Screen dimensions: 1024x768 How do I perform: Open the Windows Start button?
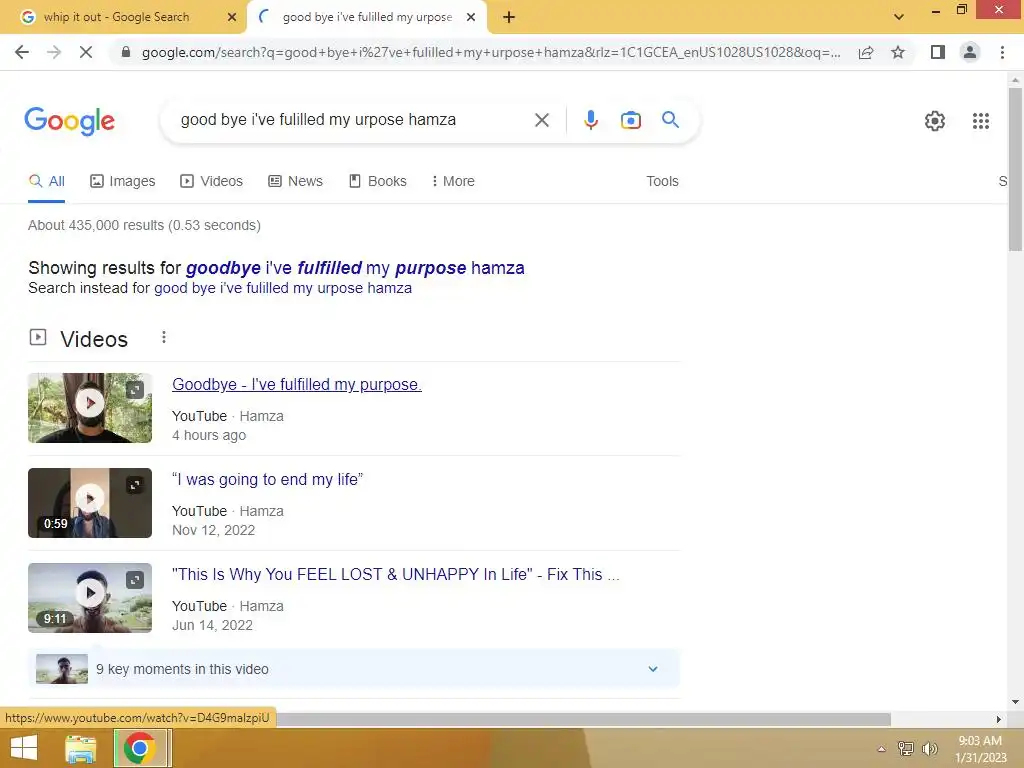click(24, 748)
